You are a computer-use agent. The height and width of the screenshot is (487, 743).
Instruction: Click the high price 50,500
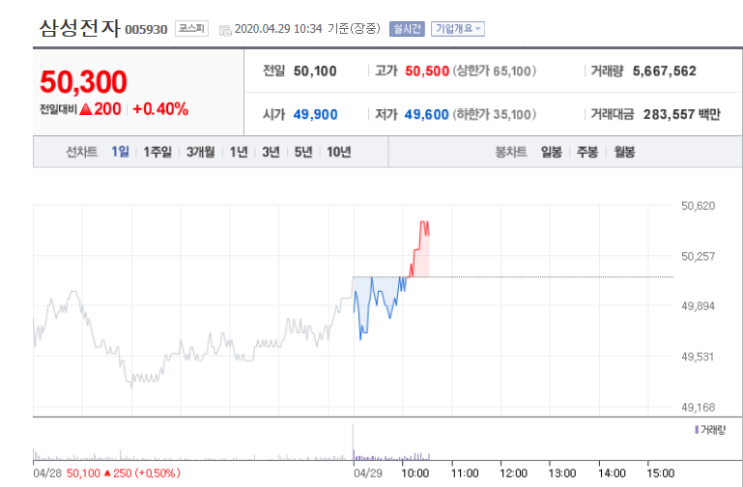click(x=427, y=71)
